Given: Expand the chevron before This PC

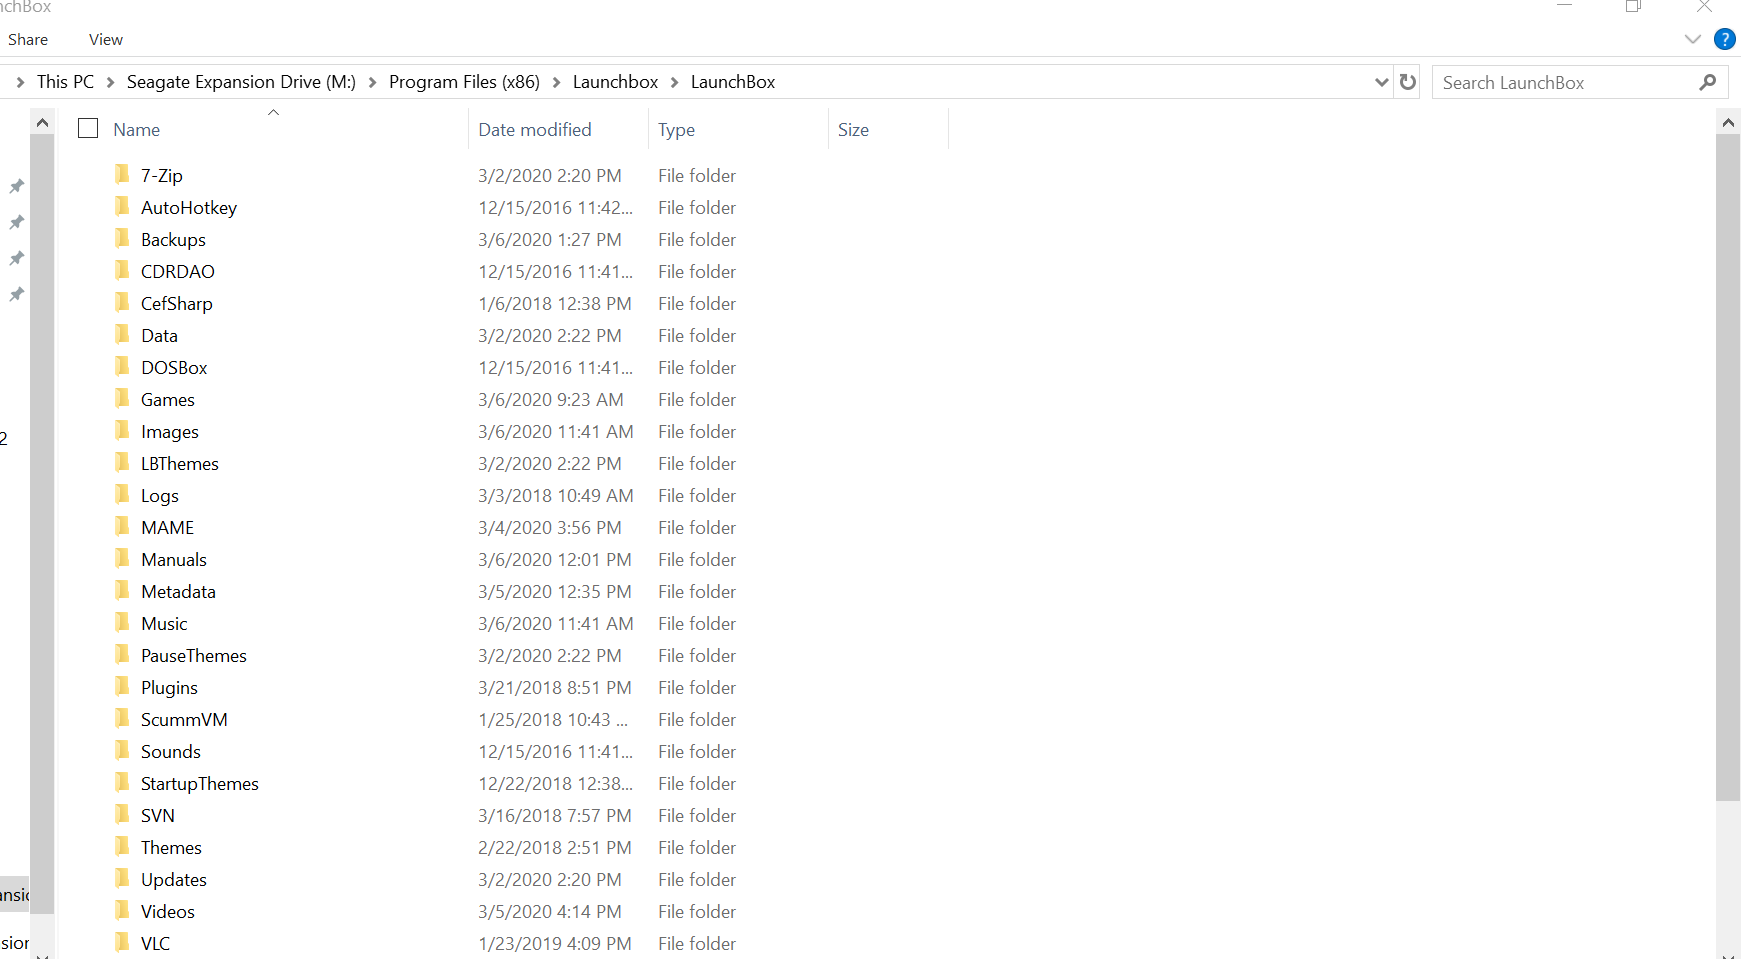Looking at the screenshot, I should click(x=20, y=82).
